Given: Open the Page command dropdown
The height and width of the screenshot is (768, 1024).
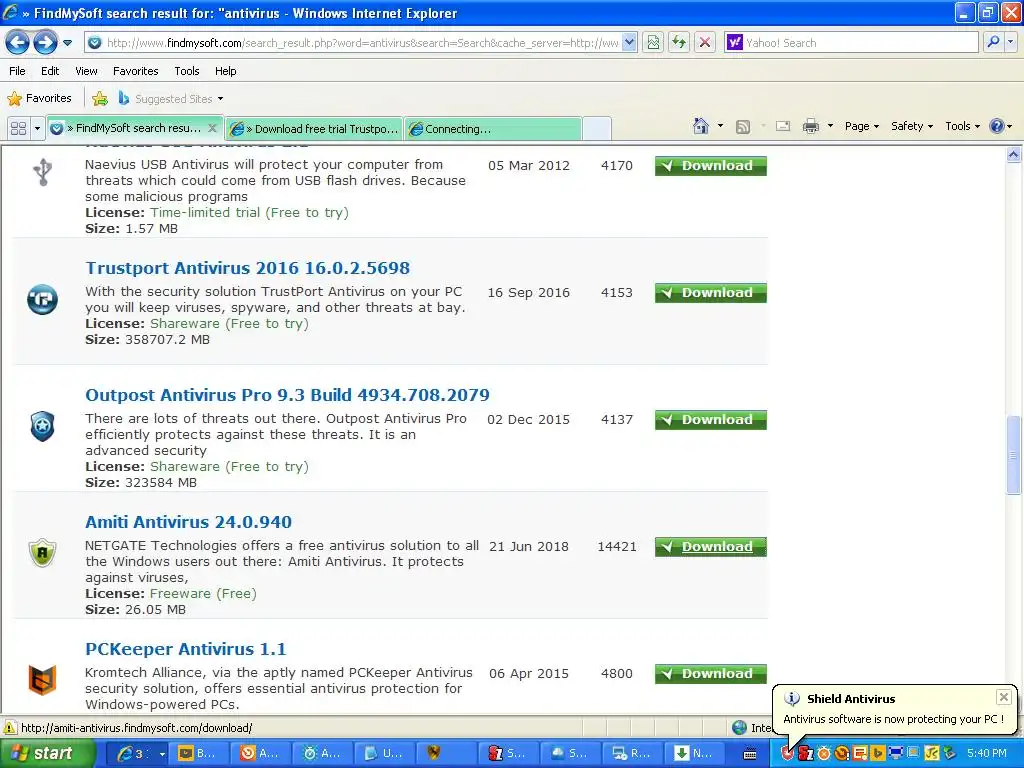Looking at the screenshot, I should [x=861, y=126].
